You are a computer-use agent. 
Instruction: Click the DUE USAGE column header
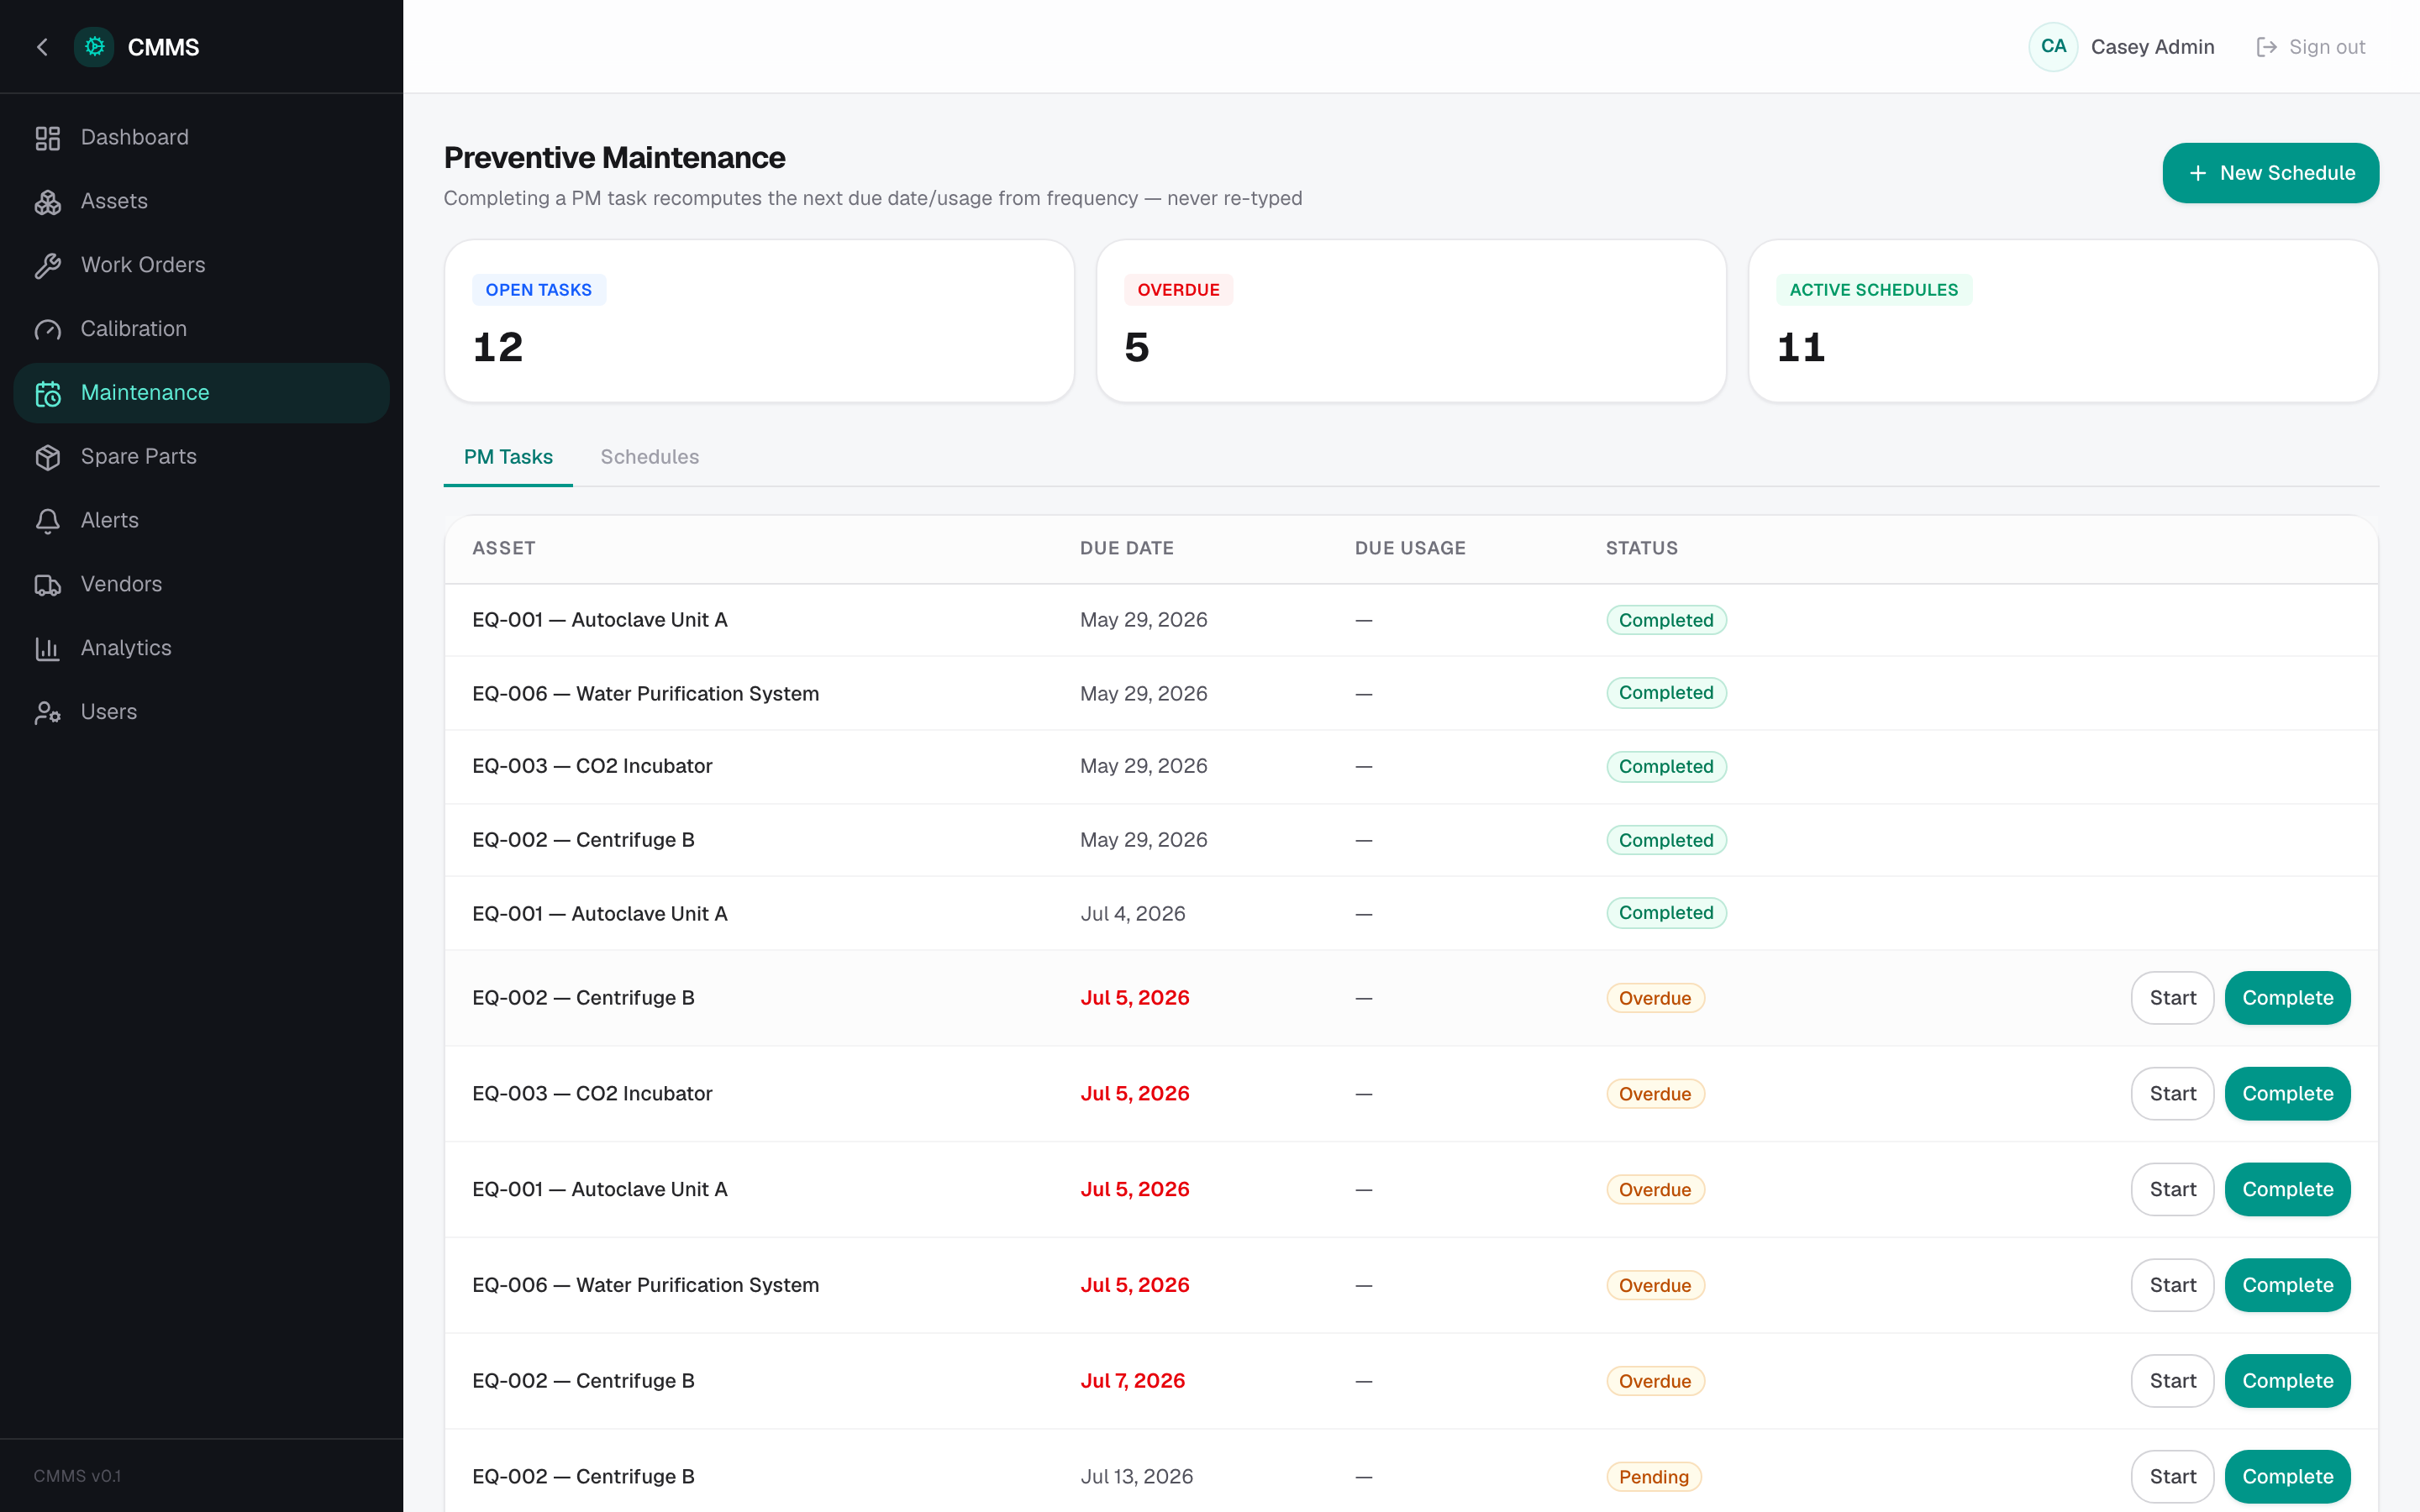1410,548
